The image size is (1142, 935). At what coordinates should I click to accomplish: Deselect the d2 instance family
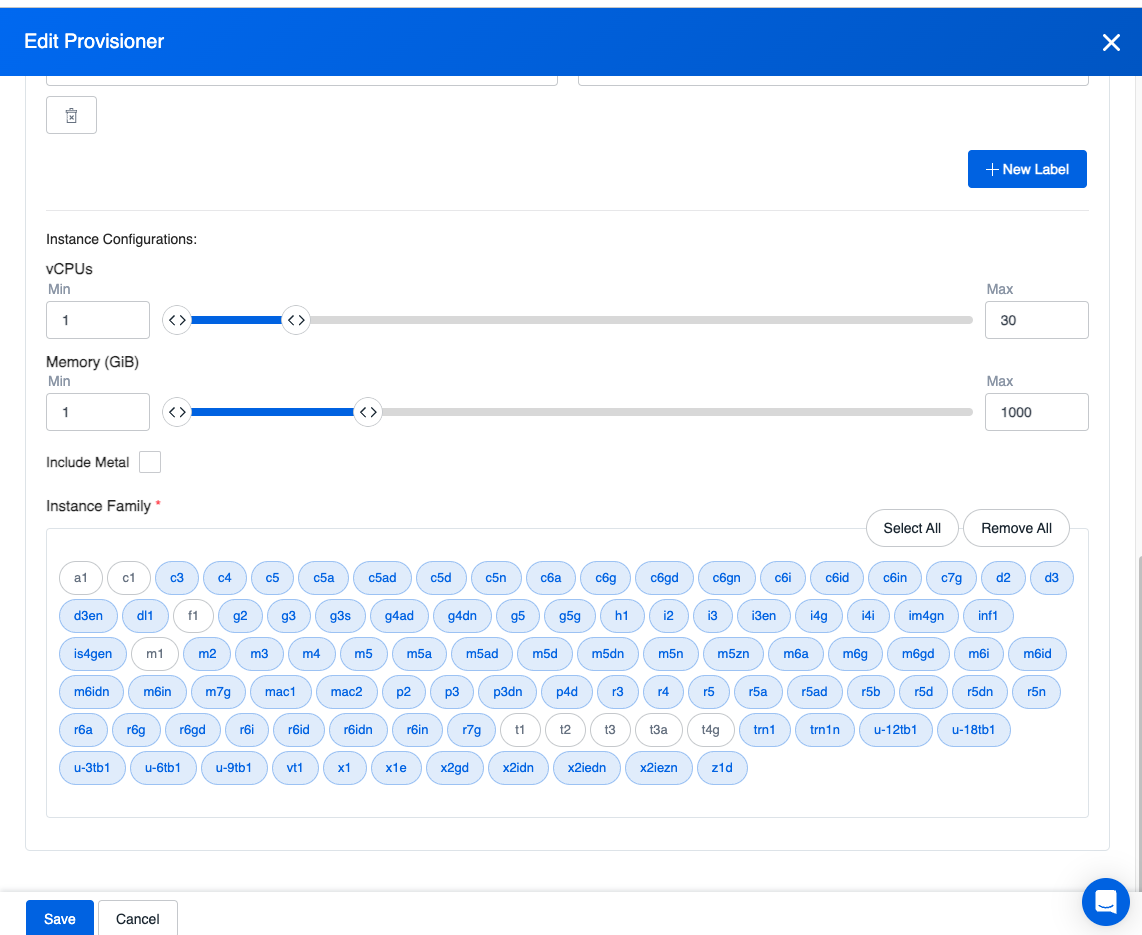click(x=1004, y=577)
